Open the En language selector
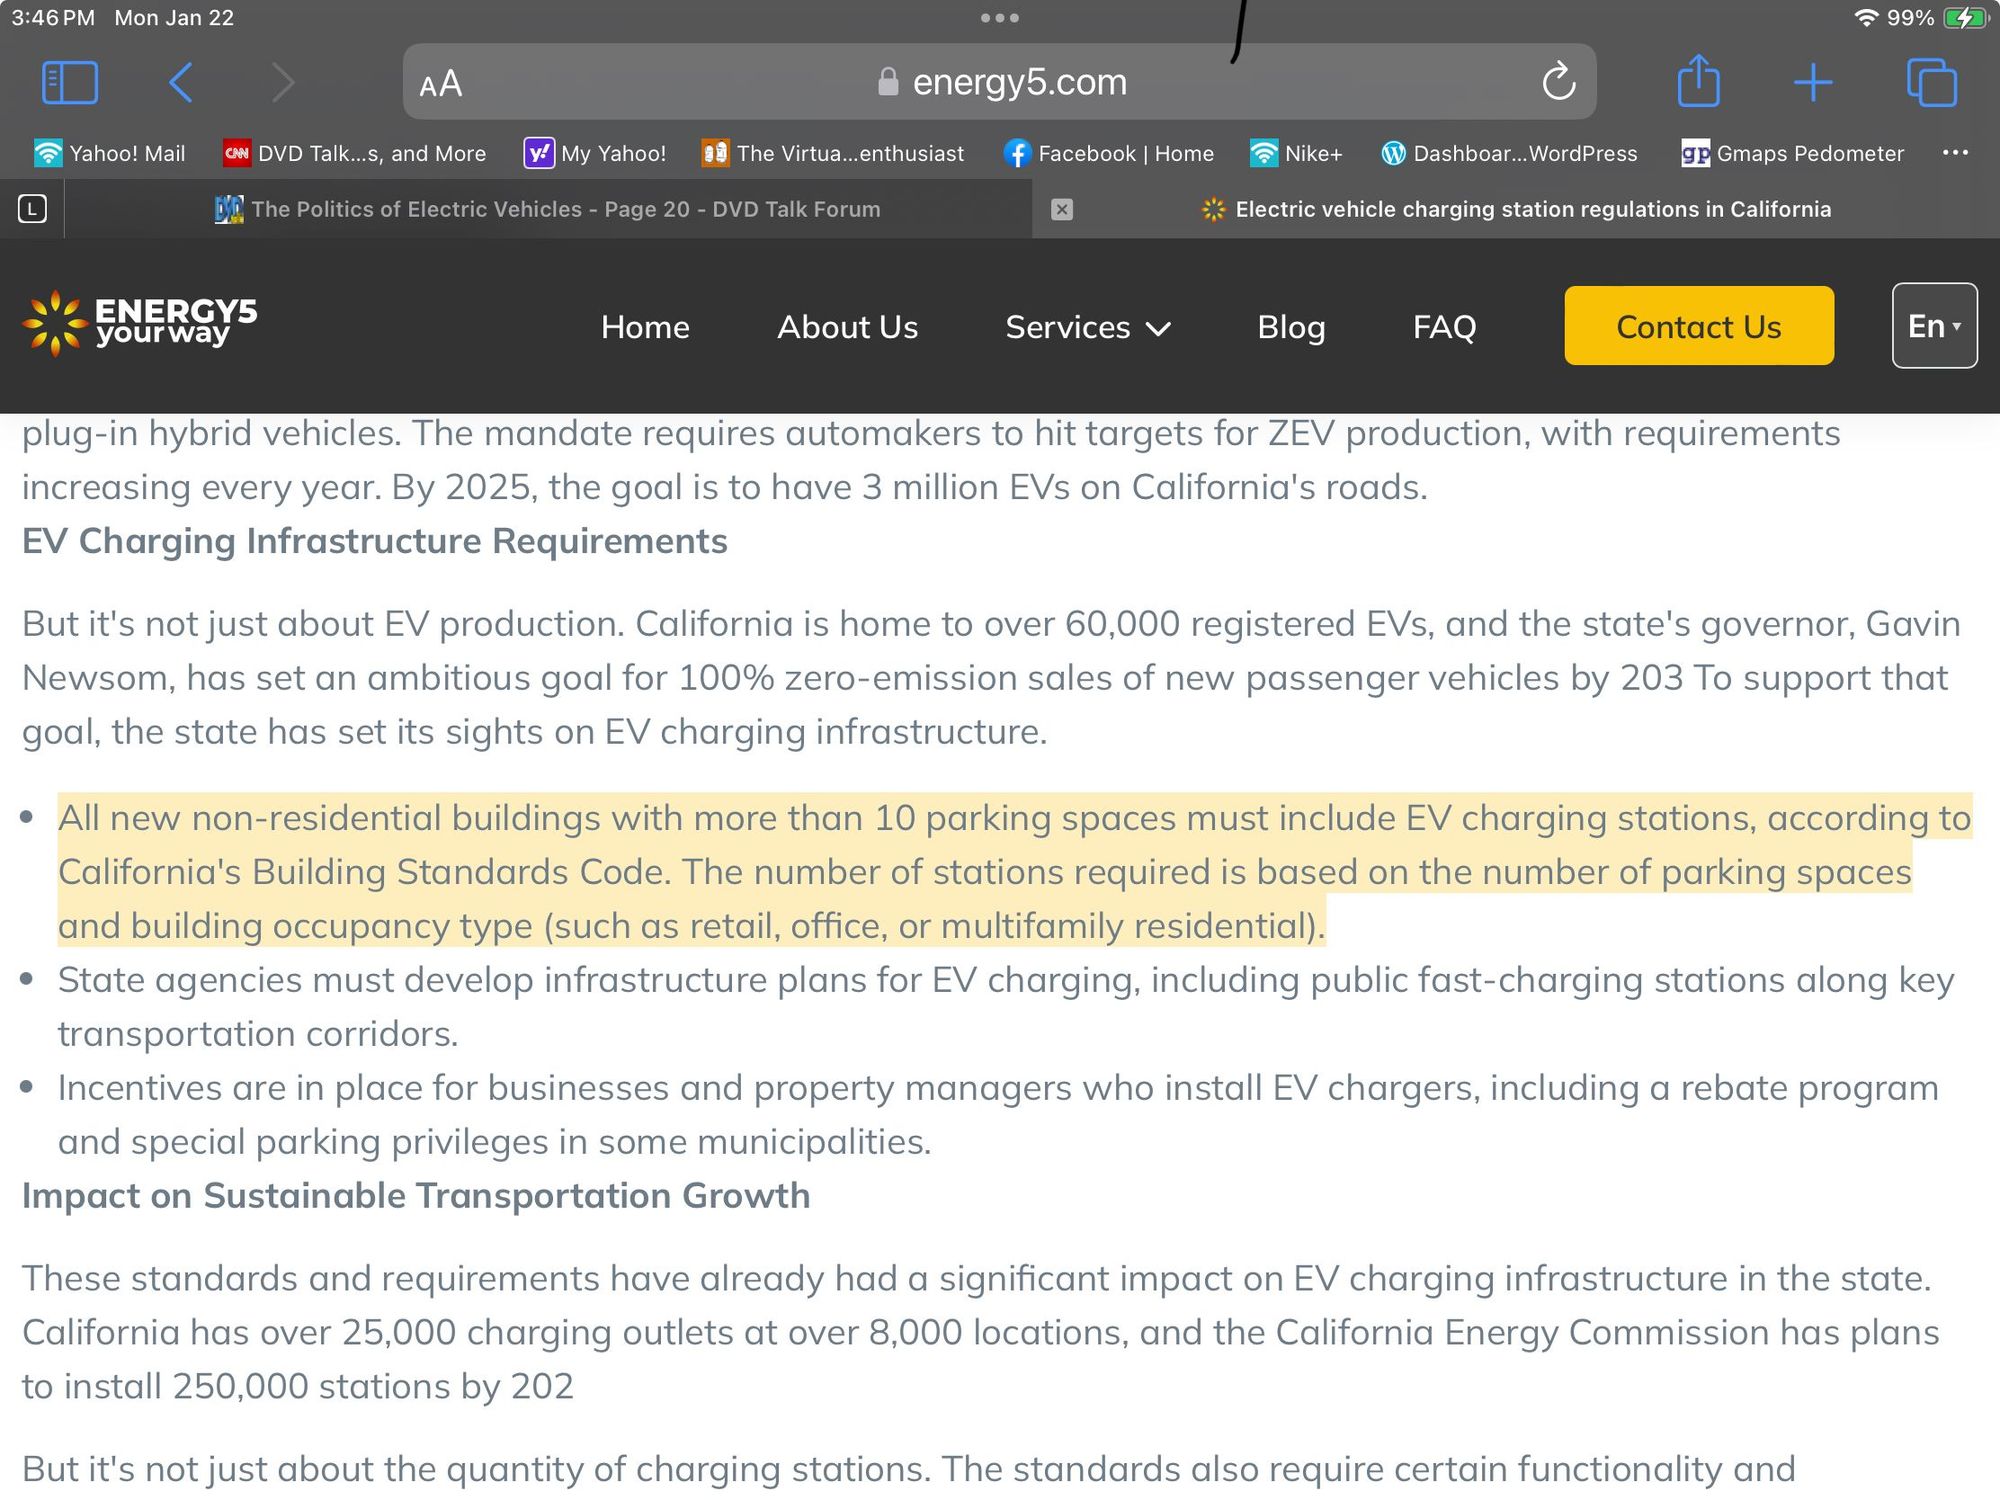The image size is (2000, 1500). tap(1933, 326)
